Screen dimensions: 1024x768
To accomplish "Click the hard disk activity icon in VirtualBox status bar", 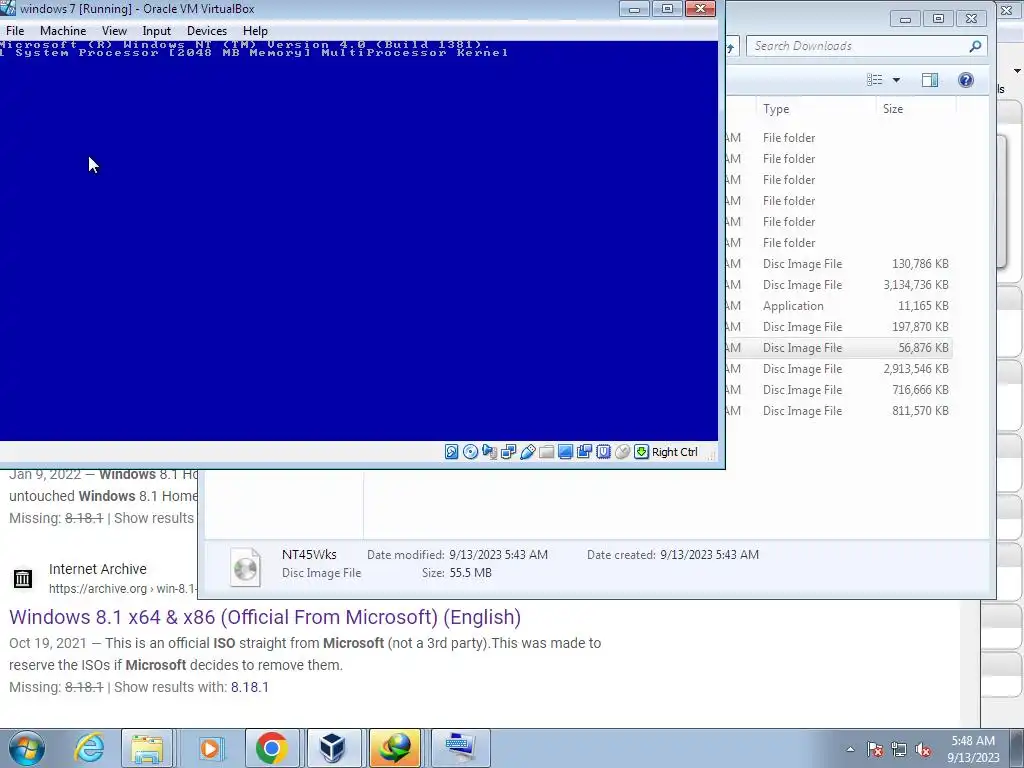I will coord(451,452).
